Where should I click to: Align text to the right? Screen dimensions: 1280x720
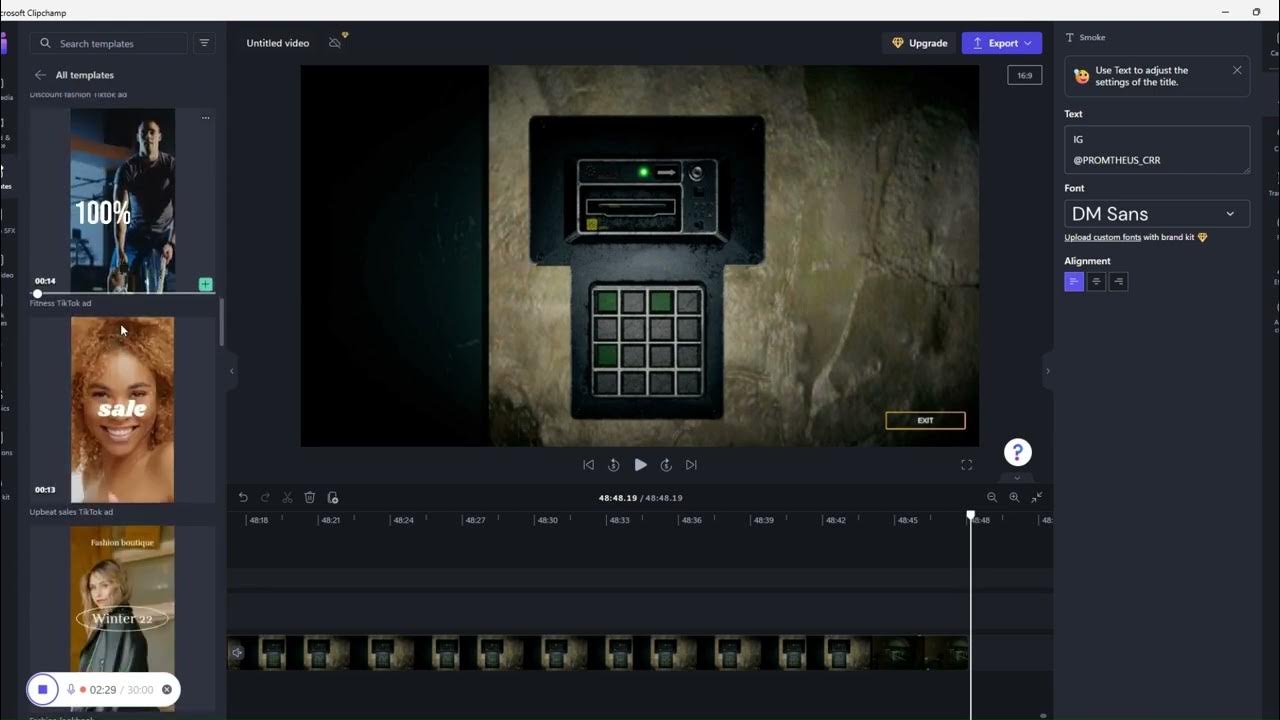[1118, 282]
